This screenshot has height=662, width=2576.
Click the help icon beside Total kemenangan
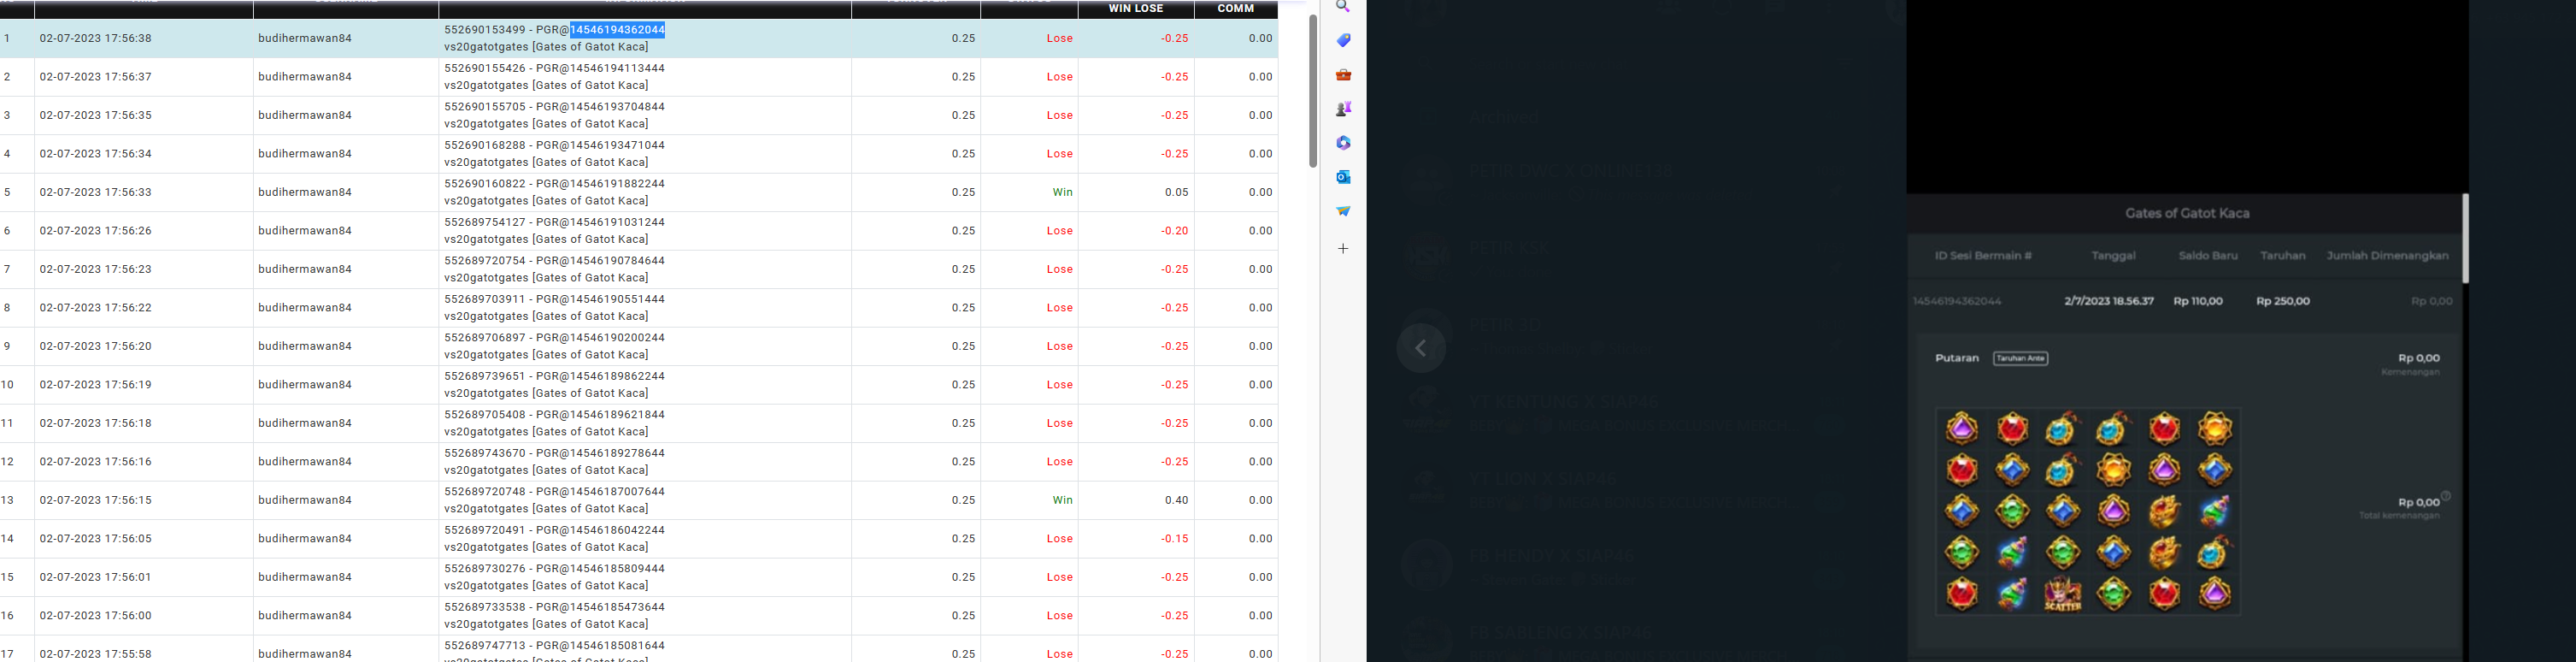2446,496
